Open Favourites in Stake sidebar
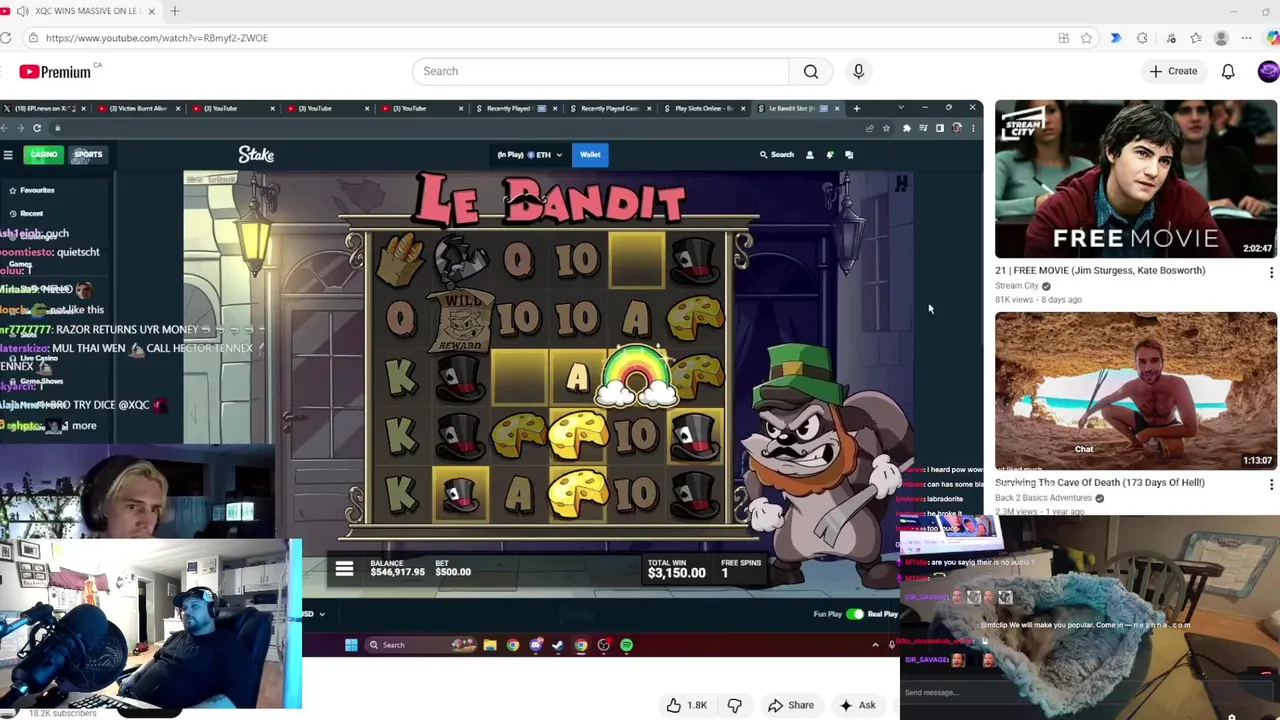The height and width of the screenshot is (720, 1280). 32,190
